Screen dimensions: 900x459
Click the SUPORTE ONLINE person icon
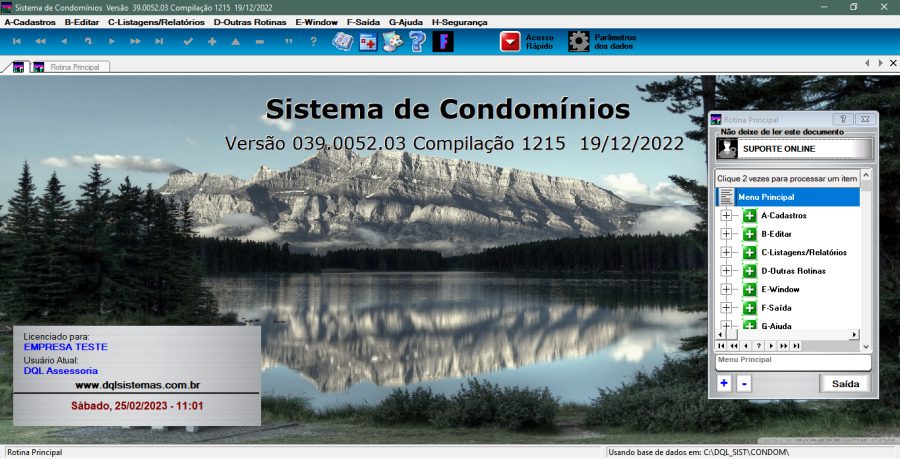pyautogui.click(x=727, y=148)
